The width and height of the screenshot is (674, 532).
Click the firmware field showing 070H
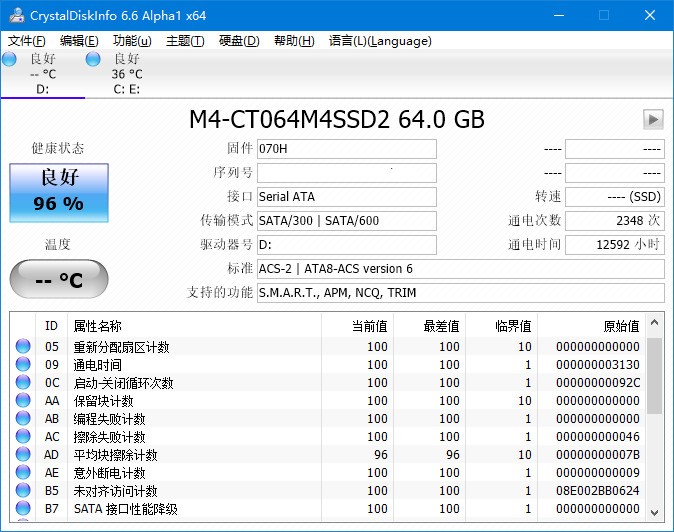347,149
